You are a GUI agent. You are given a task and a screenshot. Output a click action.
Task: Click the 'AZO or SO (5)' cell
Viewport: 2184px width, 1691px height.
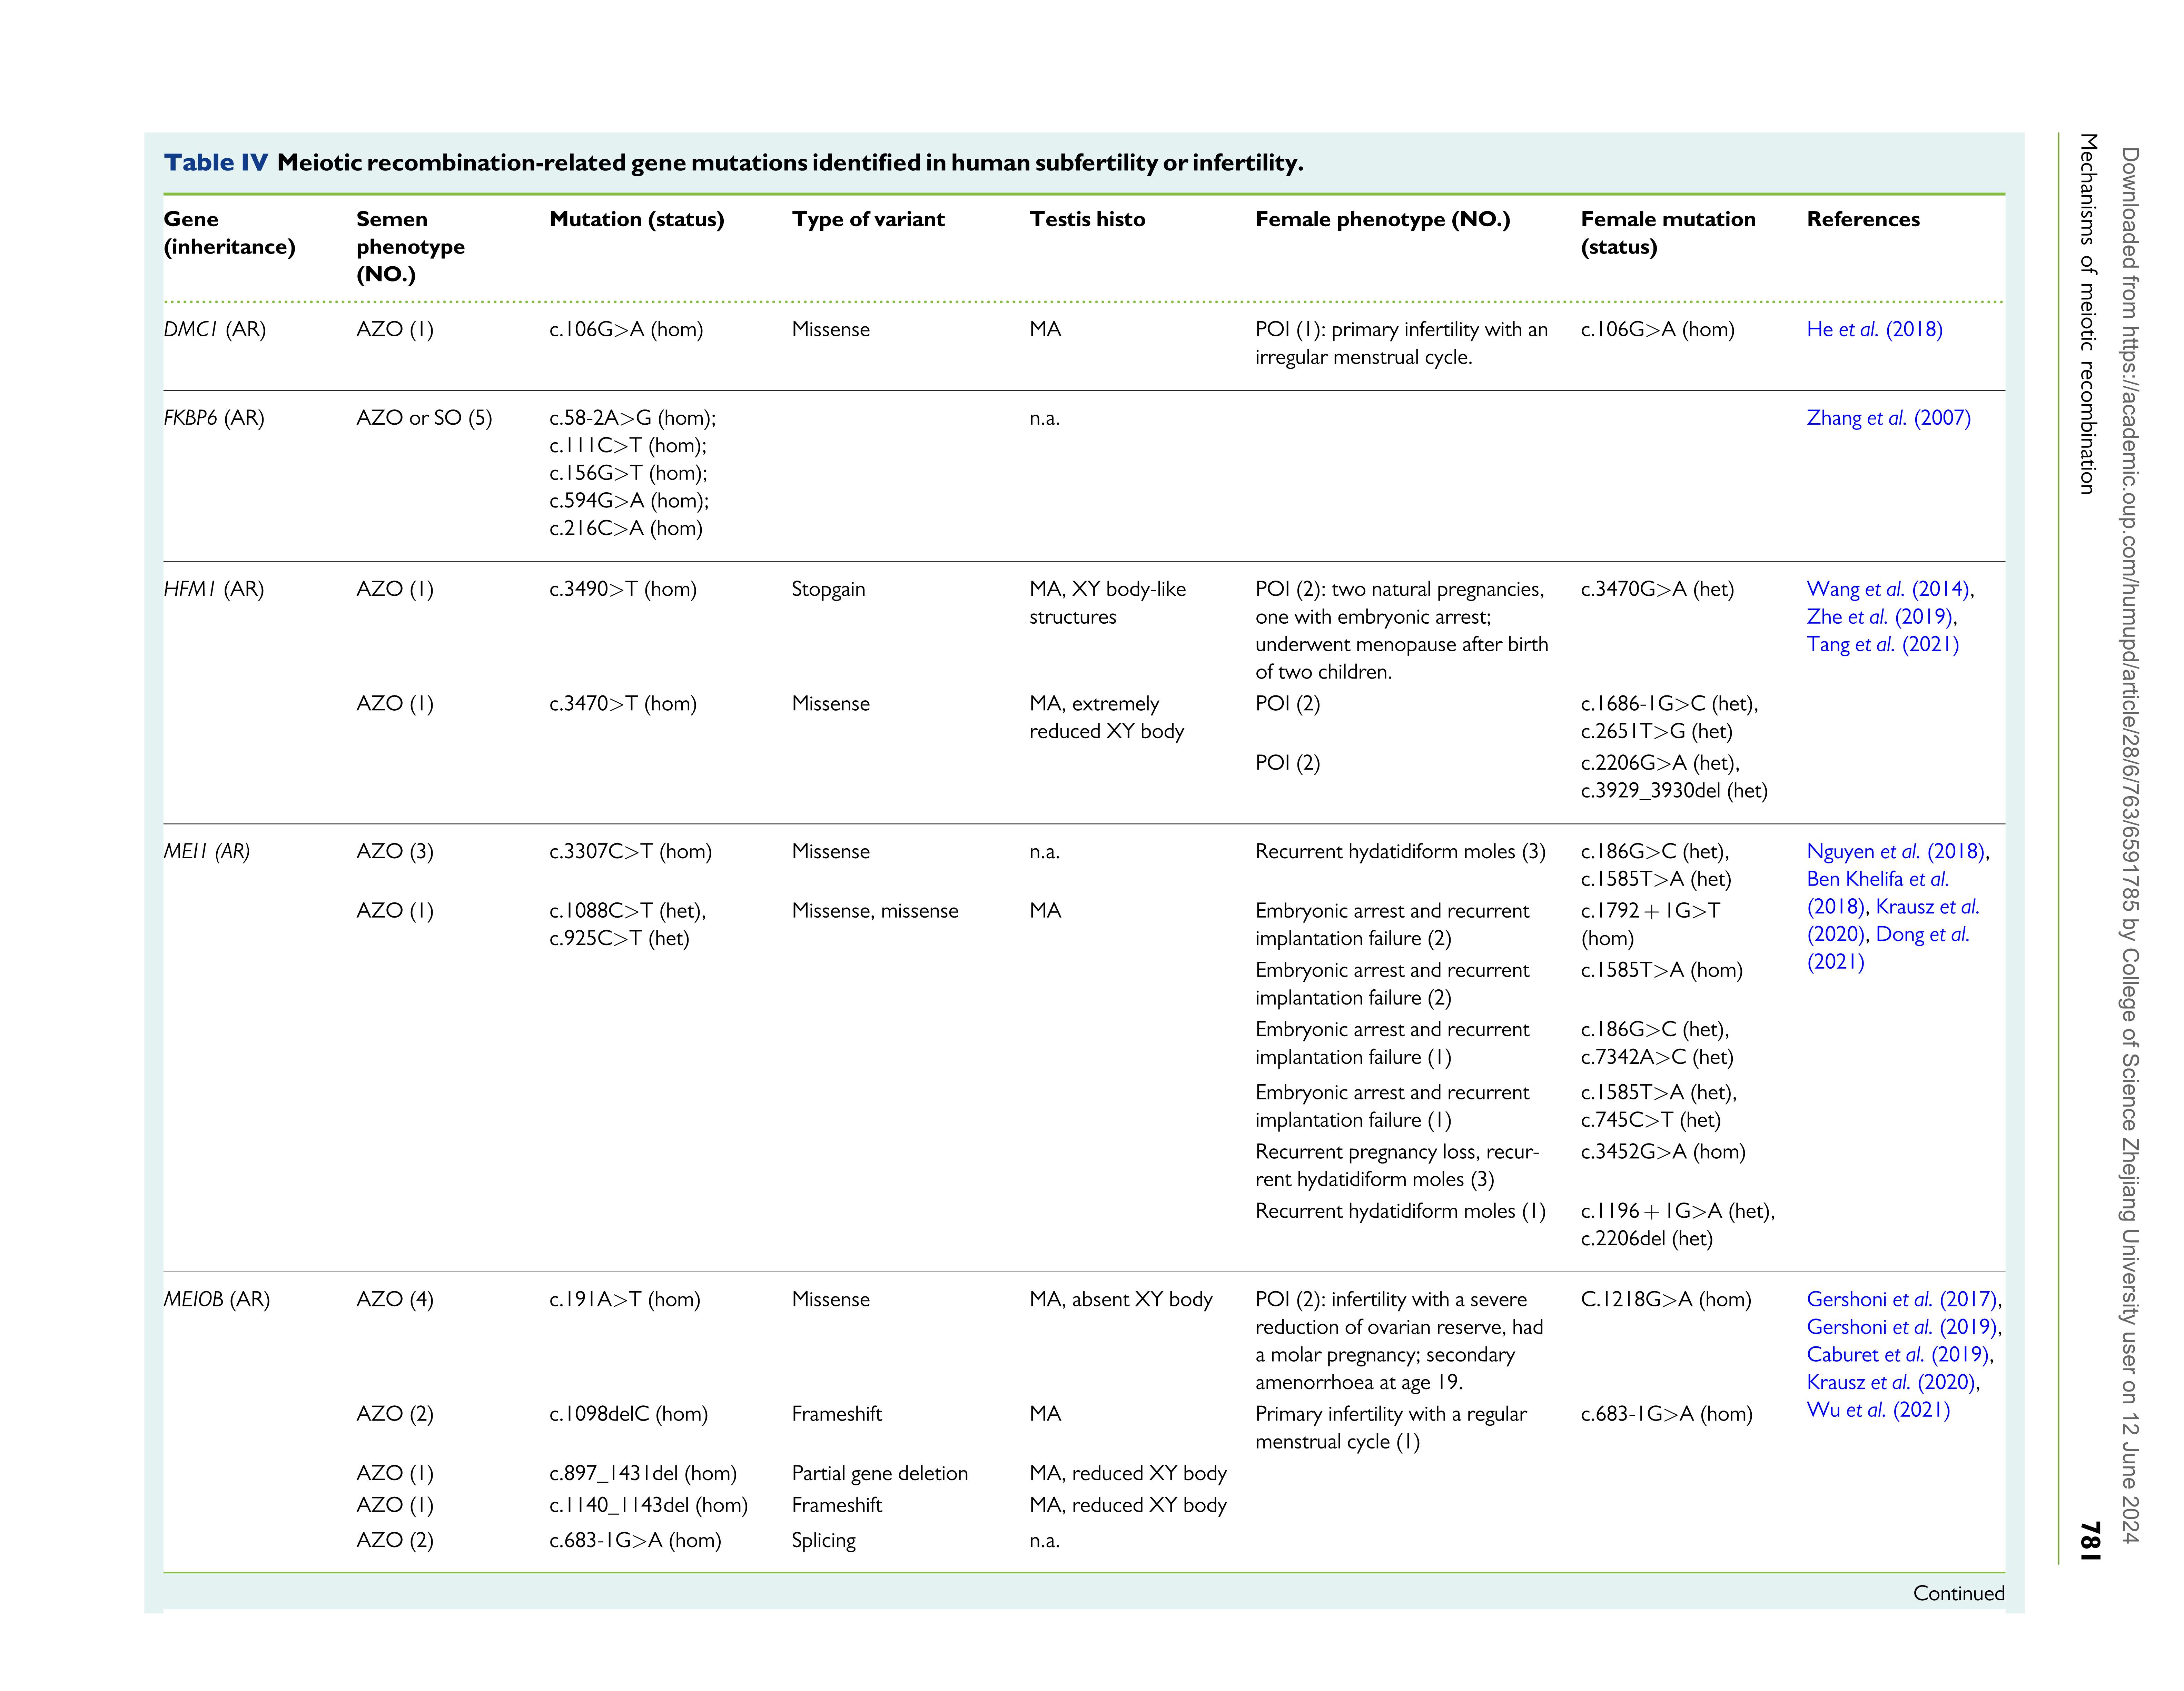coord(424,418)
